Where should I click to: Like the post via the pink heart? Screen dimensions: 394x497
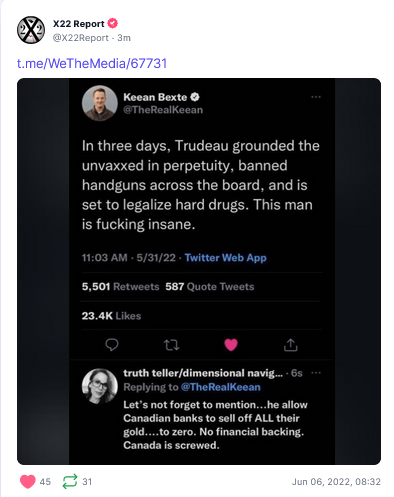[x=28, y=482]
